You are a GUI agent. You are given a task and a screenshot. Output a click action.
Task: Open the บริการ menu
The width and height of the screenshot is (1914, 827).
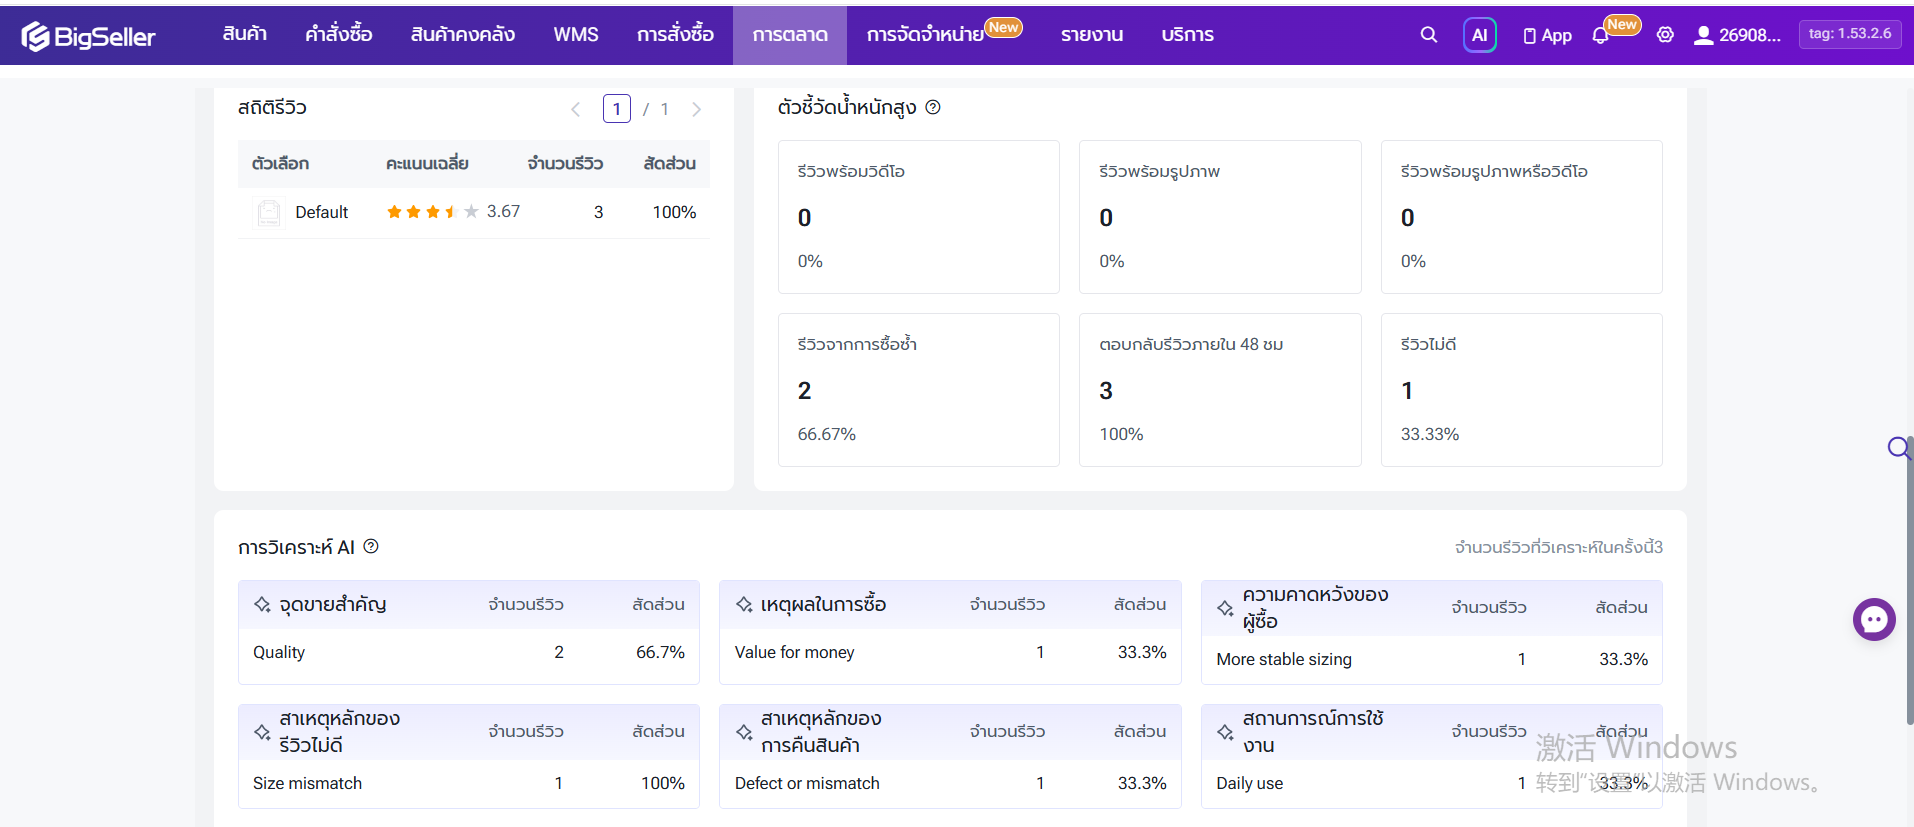1187,34
